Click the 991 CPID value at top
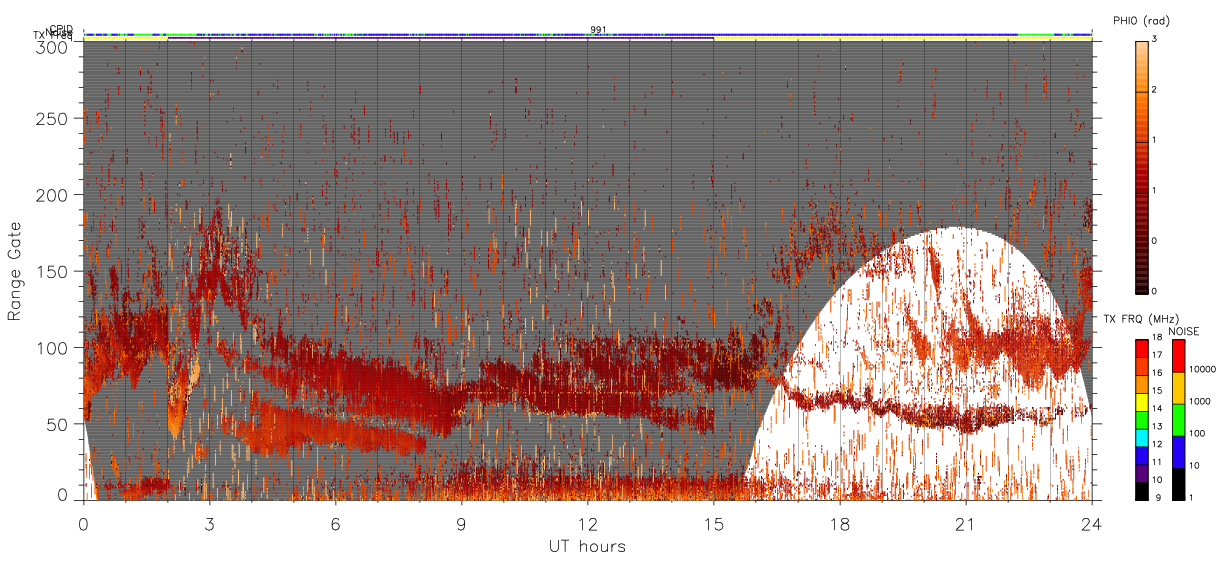Viewport: 1228px width, 567px height. (x=598, y=30)
